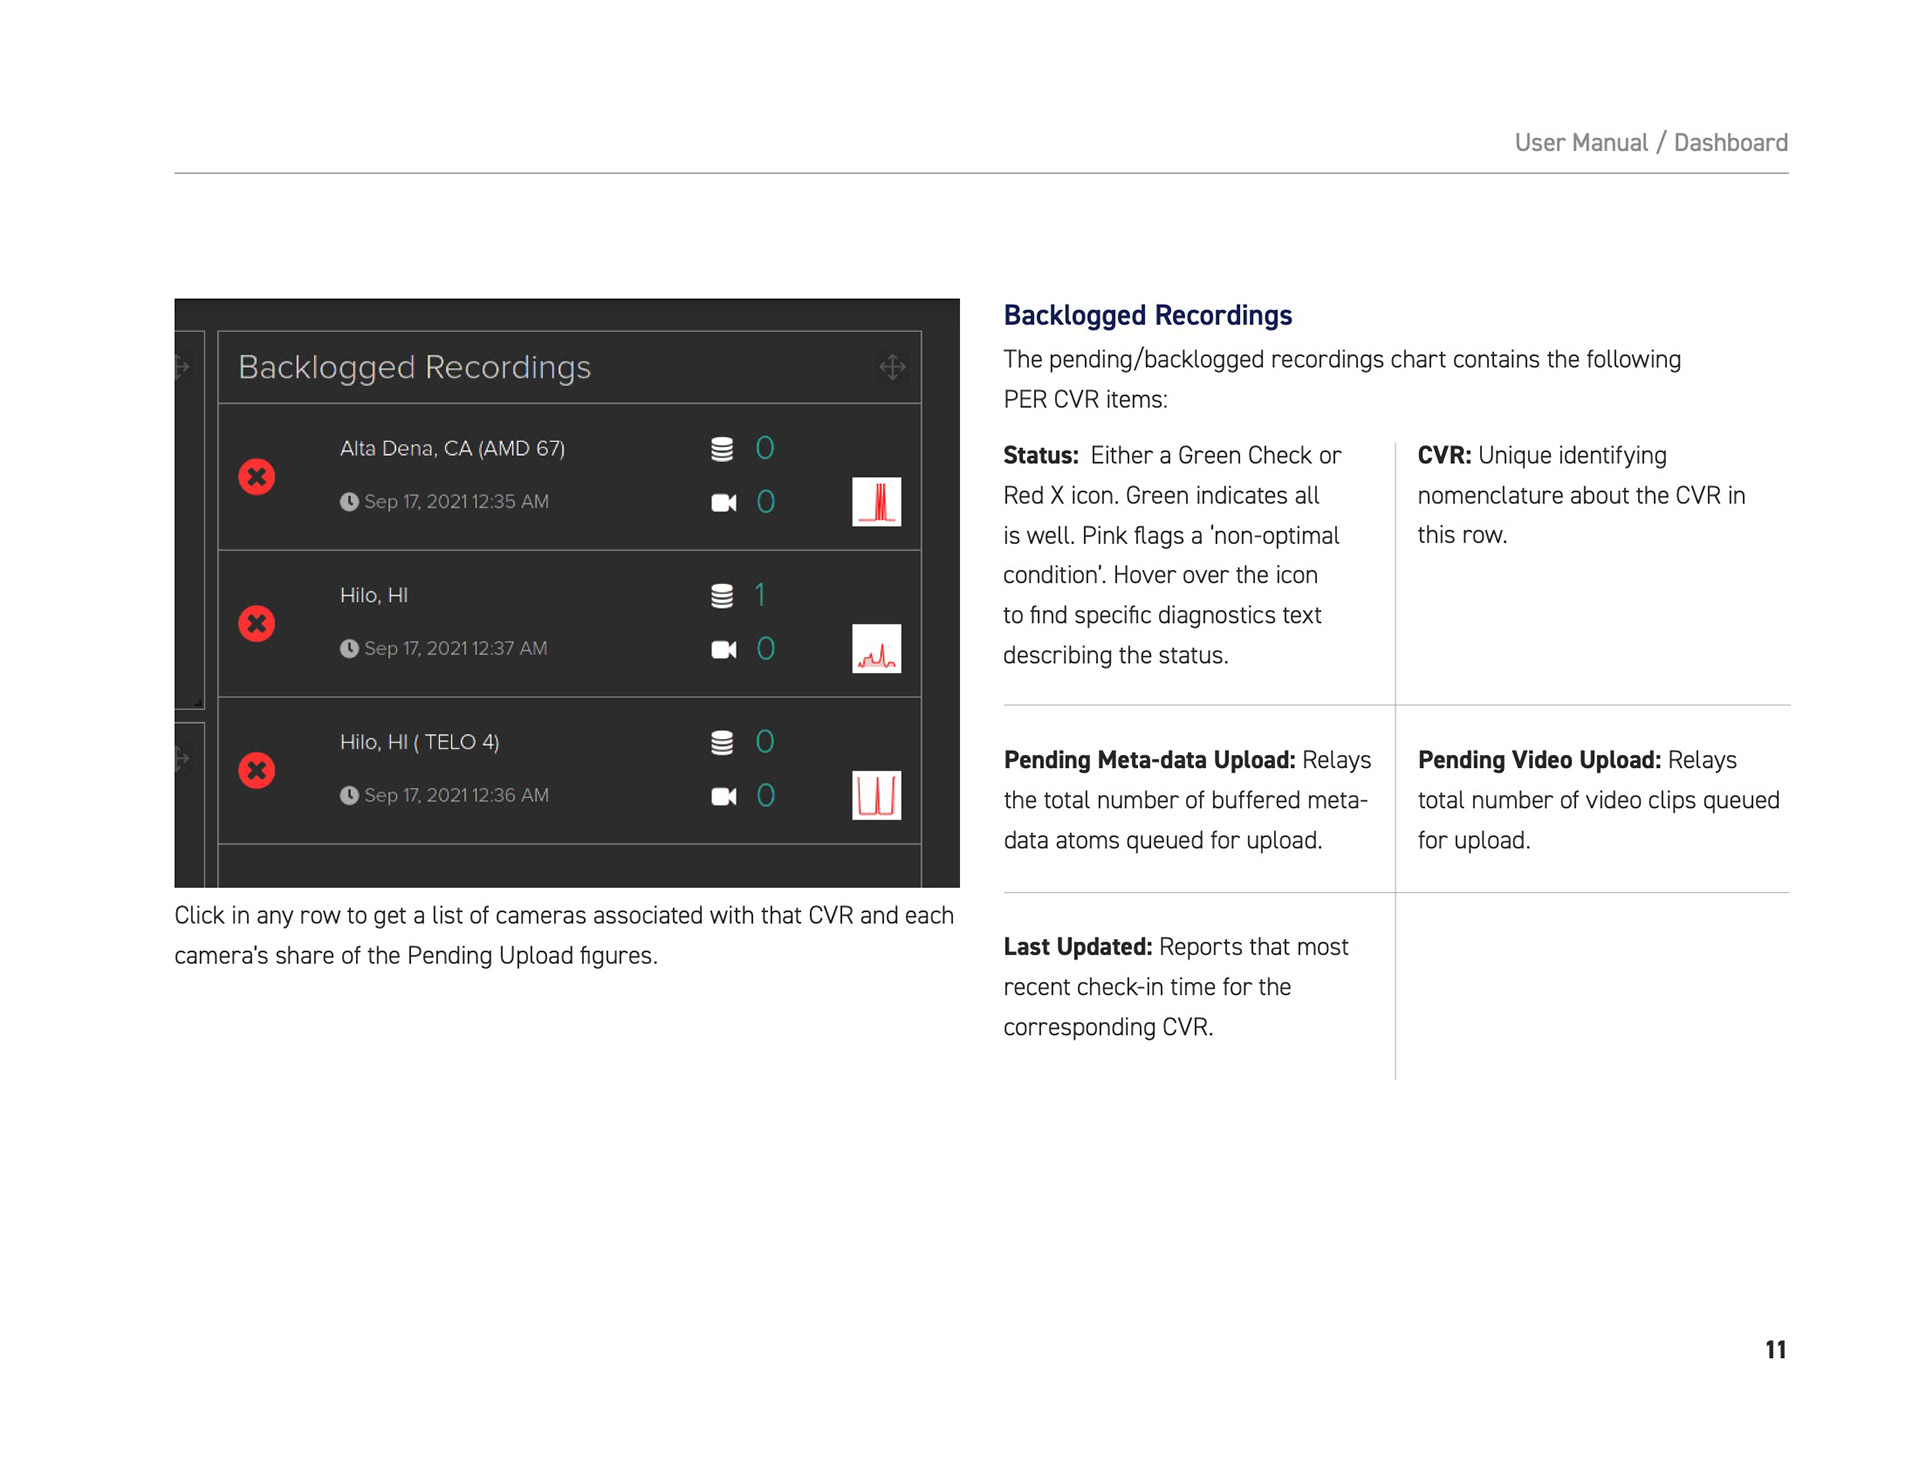Click video camera icon in Hilo TELO 4 row
This screenshot has width=1920, height=1484.
coord(723,796)
